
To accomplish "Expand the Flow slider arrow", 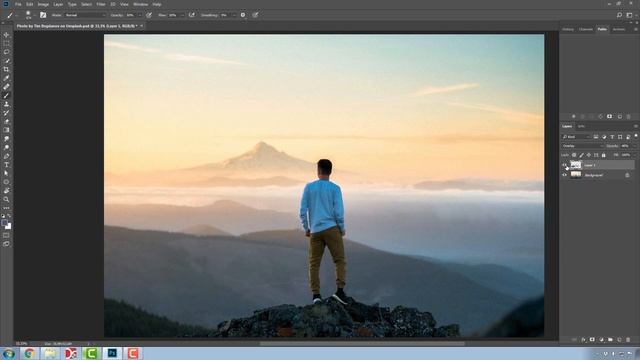I will [182, 15].
